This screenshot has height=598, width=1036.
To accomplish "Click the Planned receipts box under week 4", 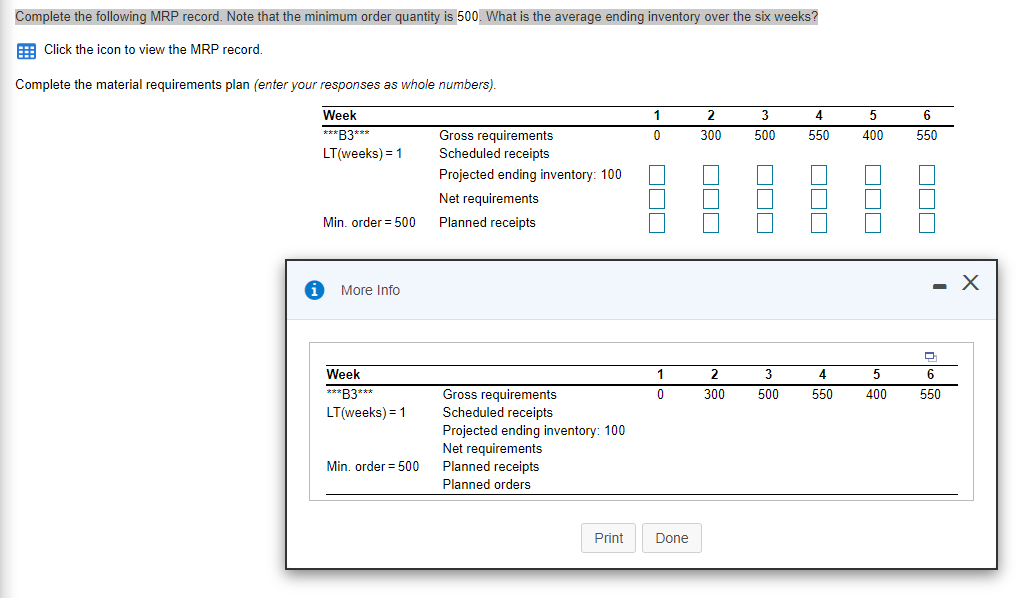I will coord(819,222).
